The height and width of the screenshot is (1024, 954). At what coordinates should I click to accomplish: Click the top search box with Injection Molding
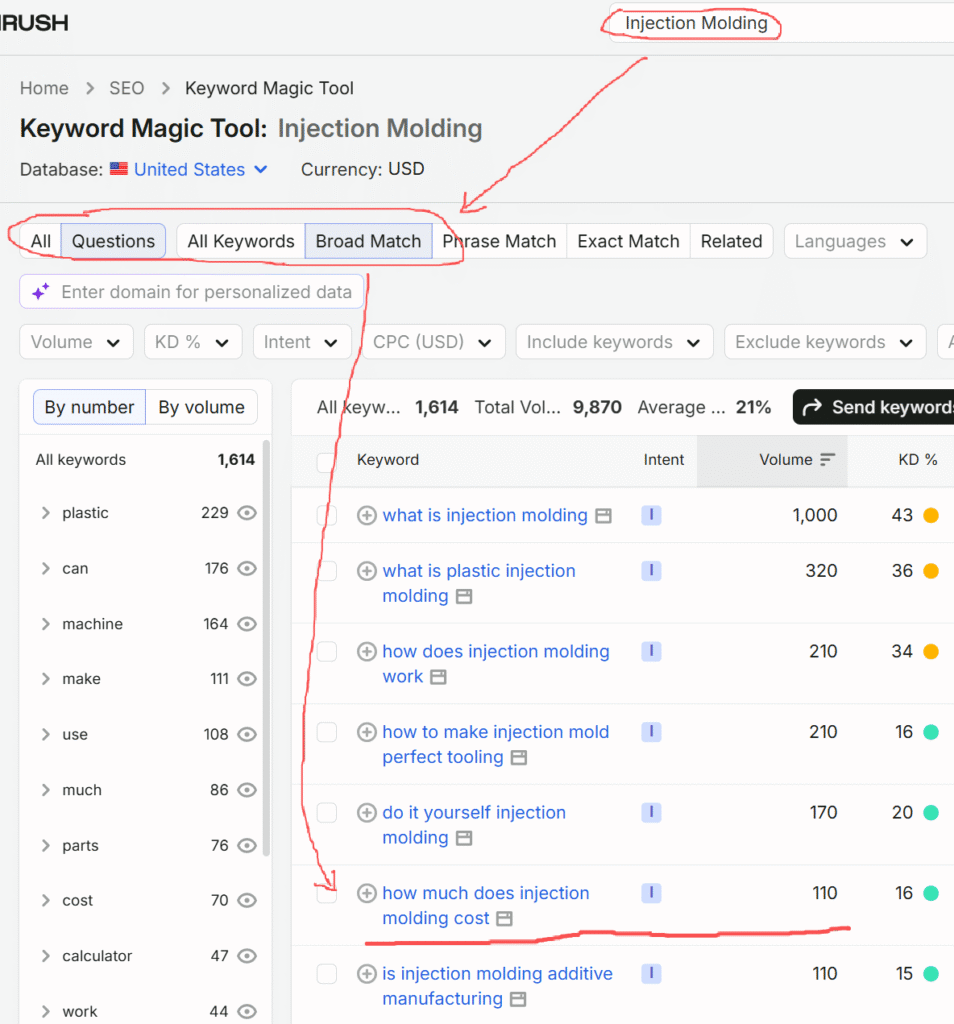point(781,24)
